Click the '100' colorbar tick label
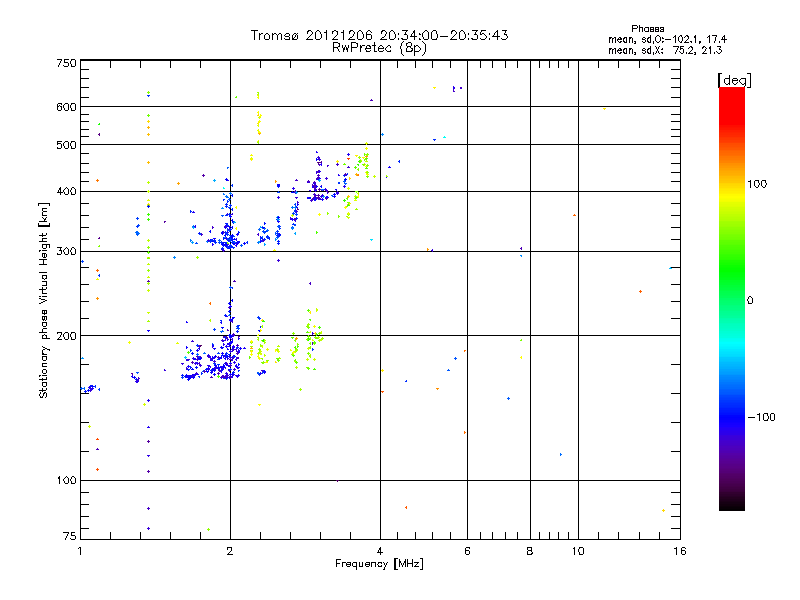Screen dimensions: 800x600 [x=757, y=184]
